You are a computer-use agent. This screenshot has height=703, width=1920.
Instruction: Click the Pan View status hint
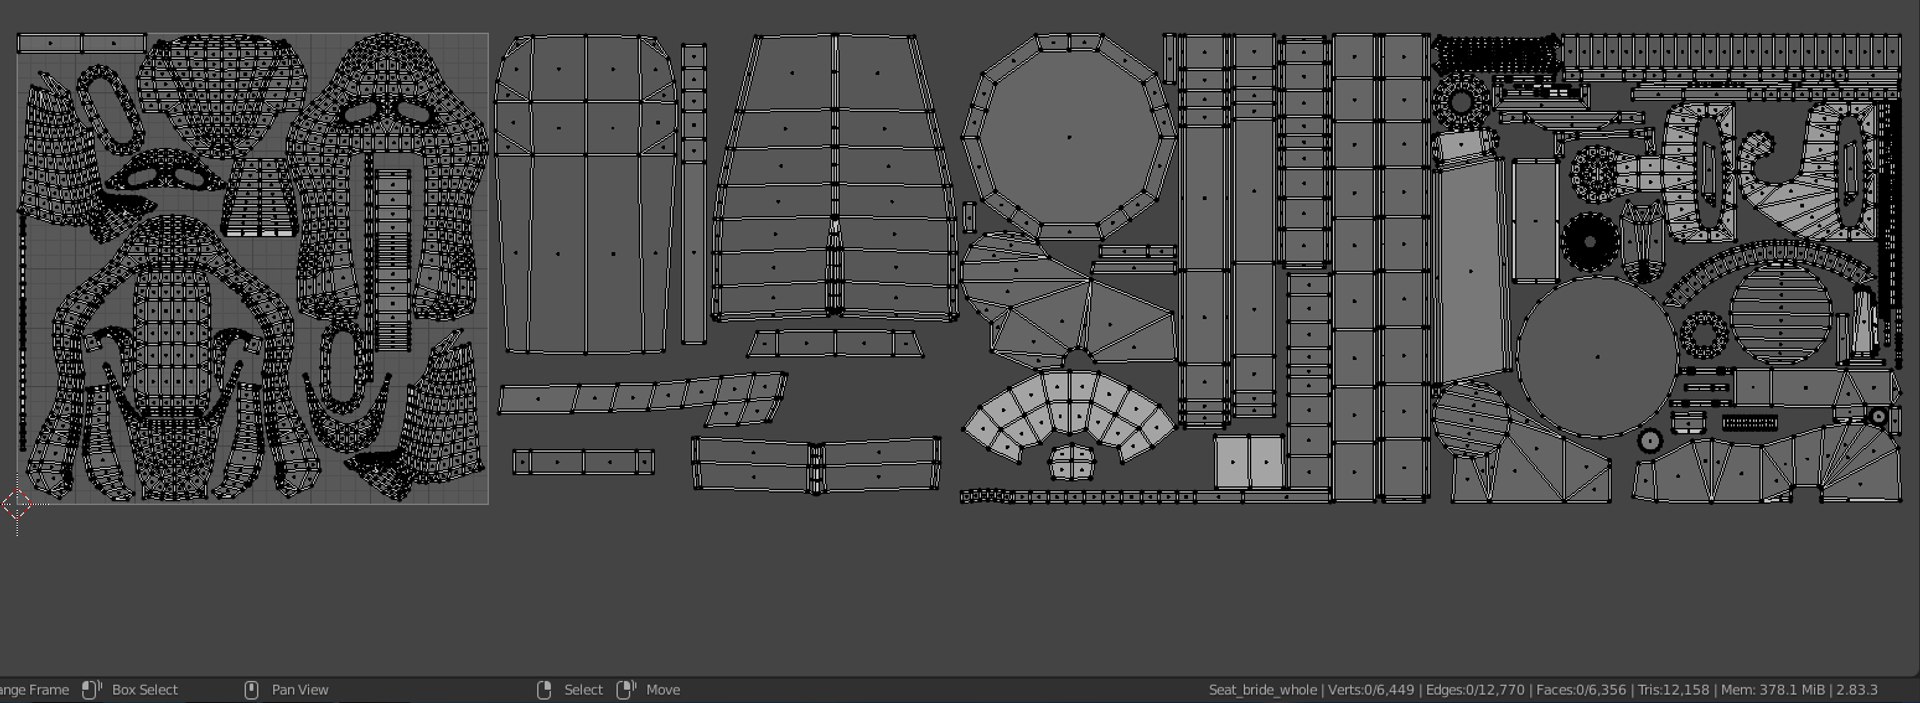click(300, 690)
